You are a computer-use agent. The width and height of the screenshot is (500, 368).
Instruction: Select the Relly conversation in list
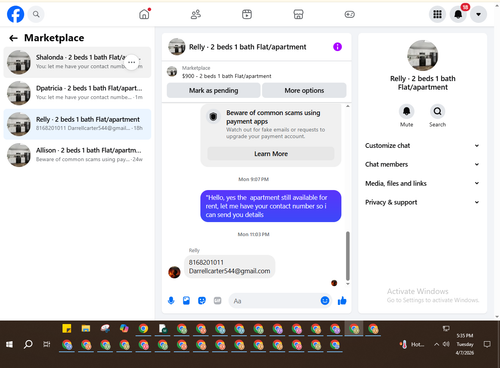[77, 124]
